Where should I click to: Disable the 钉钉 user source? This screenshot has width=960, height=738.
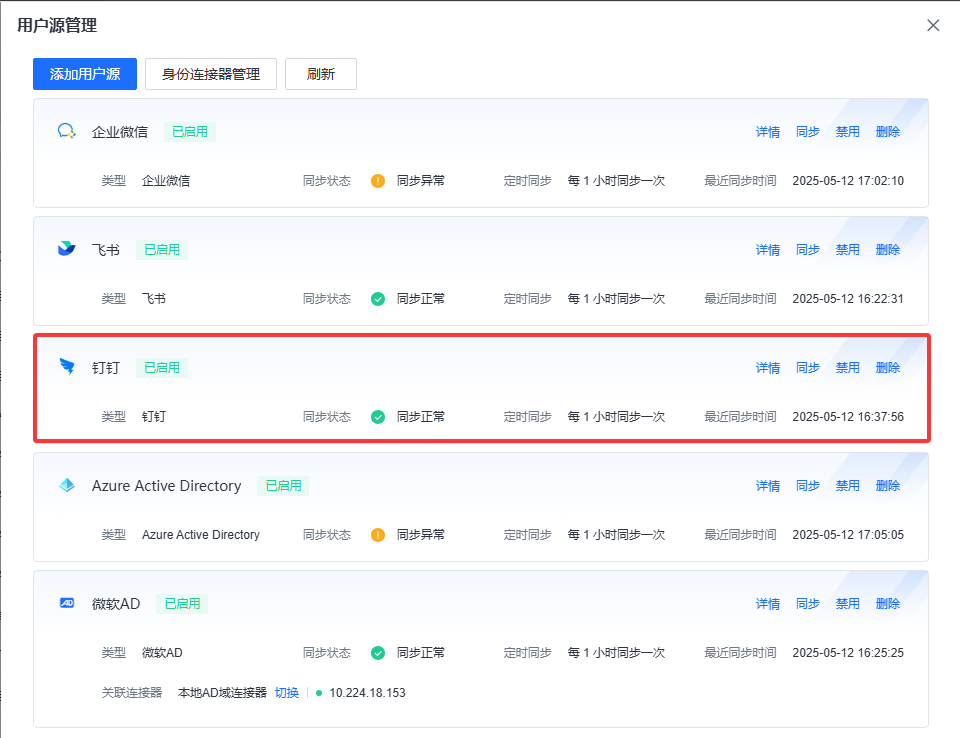847,368
